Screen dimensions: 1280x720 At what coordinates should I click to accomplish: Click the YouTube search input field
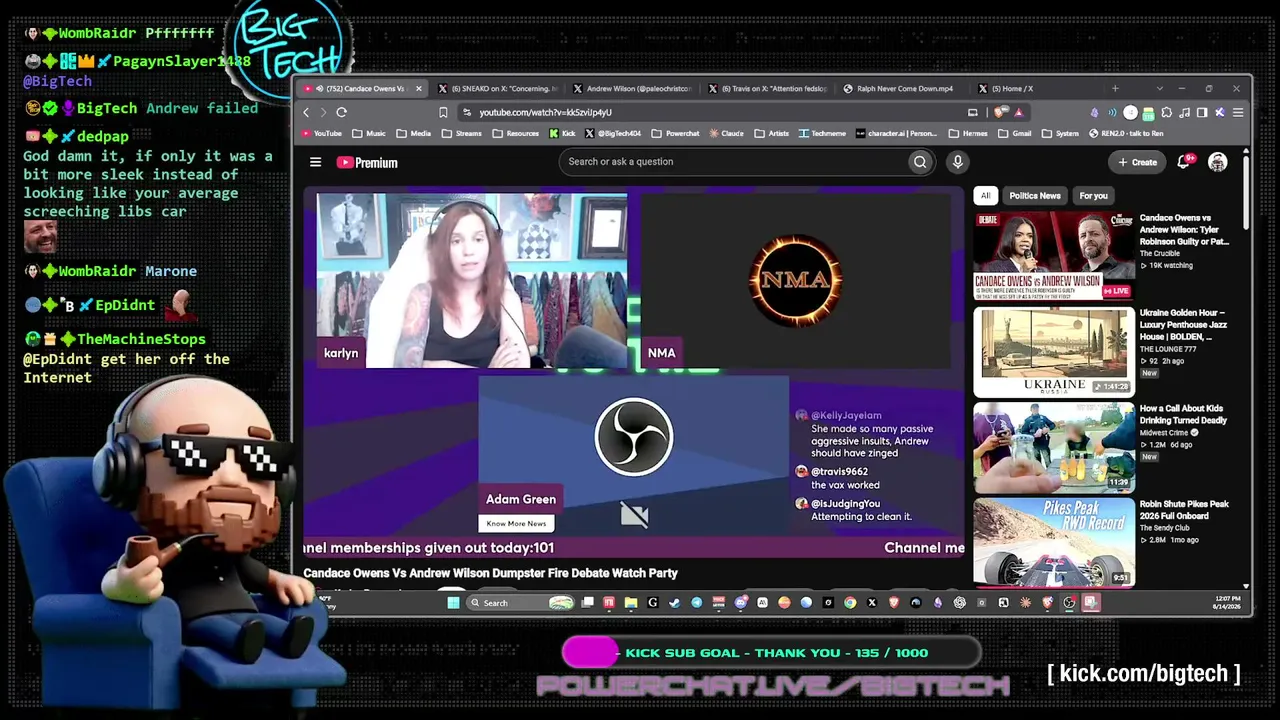point(733,162)
